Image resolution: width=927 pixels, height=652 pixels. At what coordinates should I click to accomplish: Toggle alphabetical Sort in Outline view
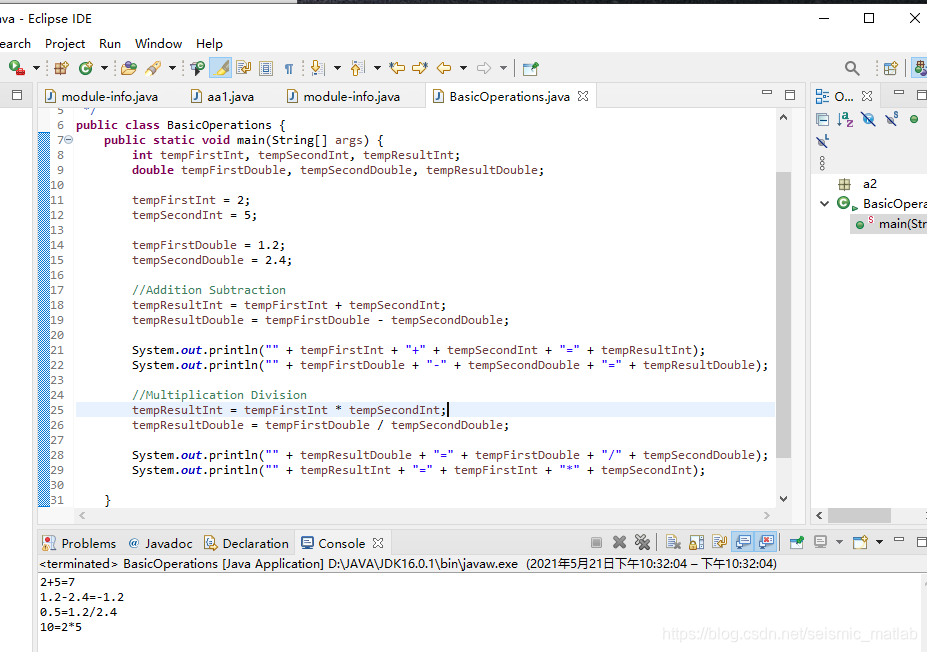(845, 119)
